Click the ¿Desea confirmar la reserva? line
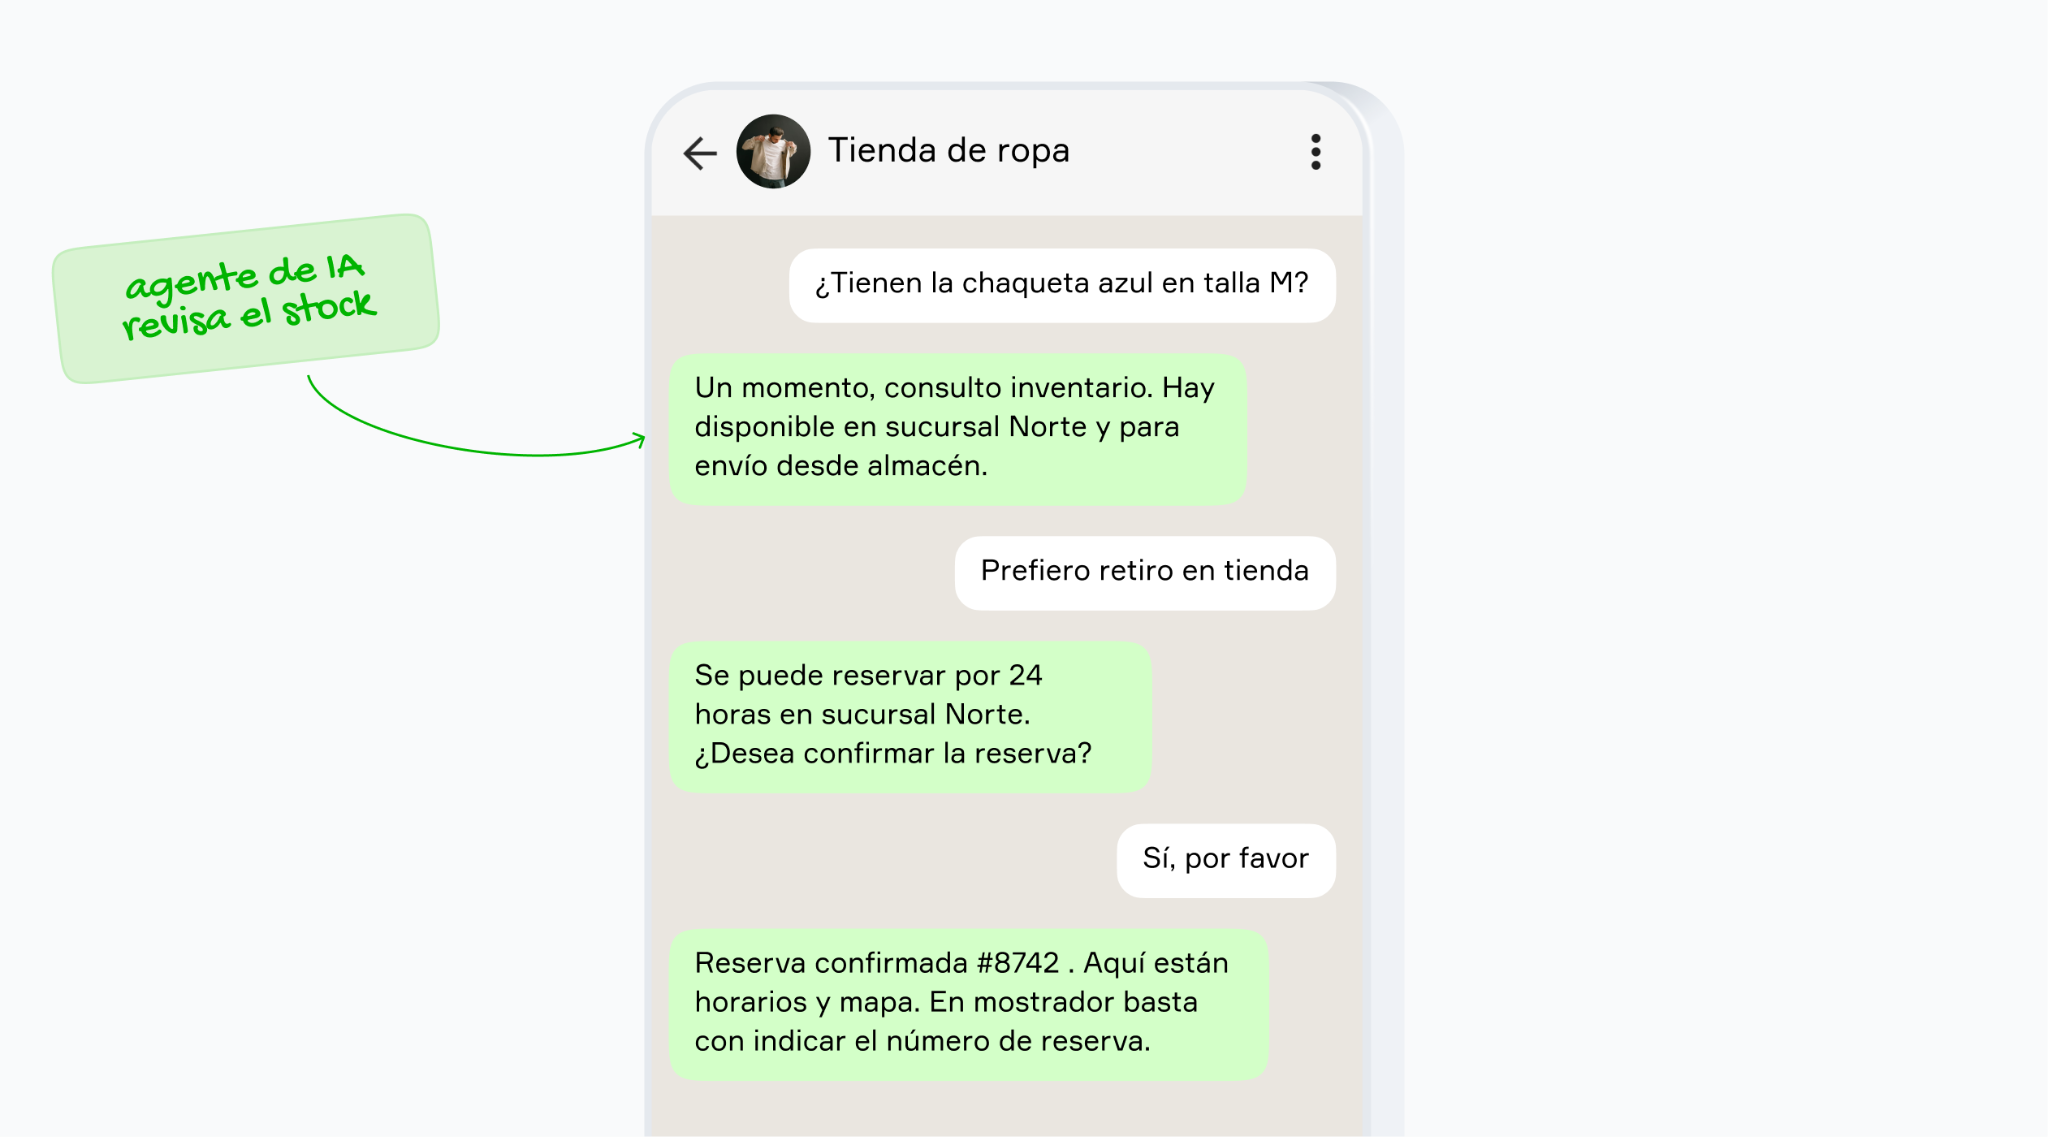Viewport: 2048px width, 1137px height. (893, 754)
